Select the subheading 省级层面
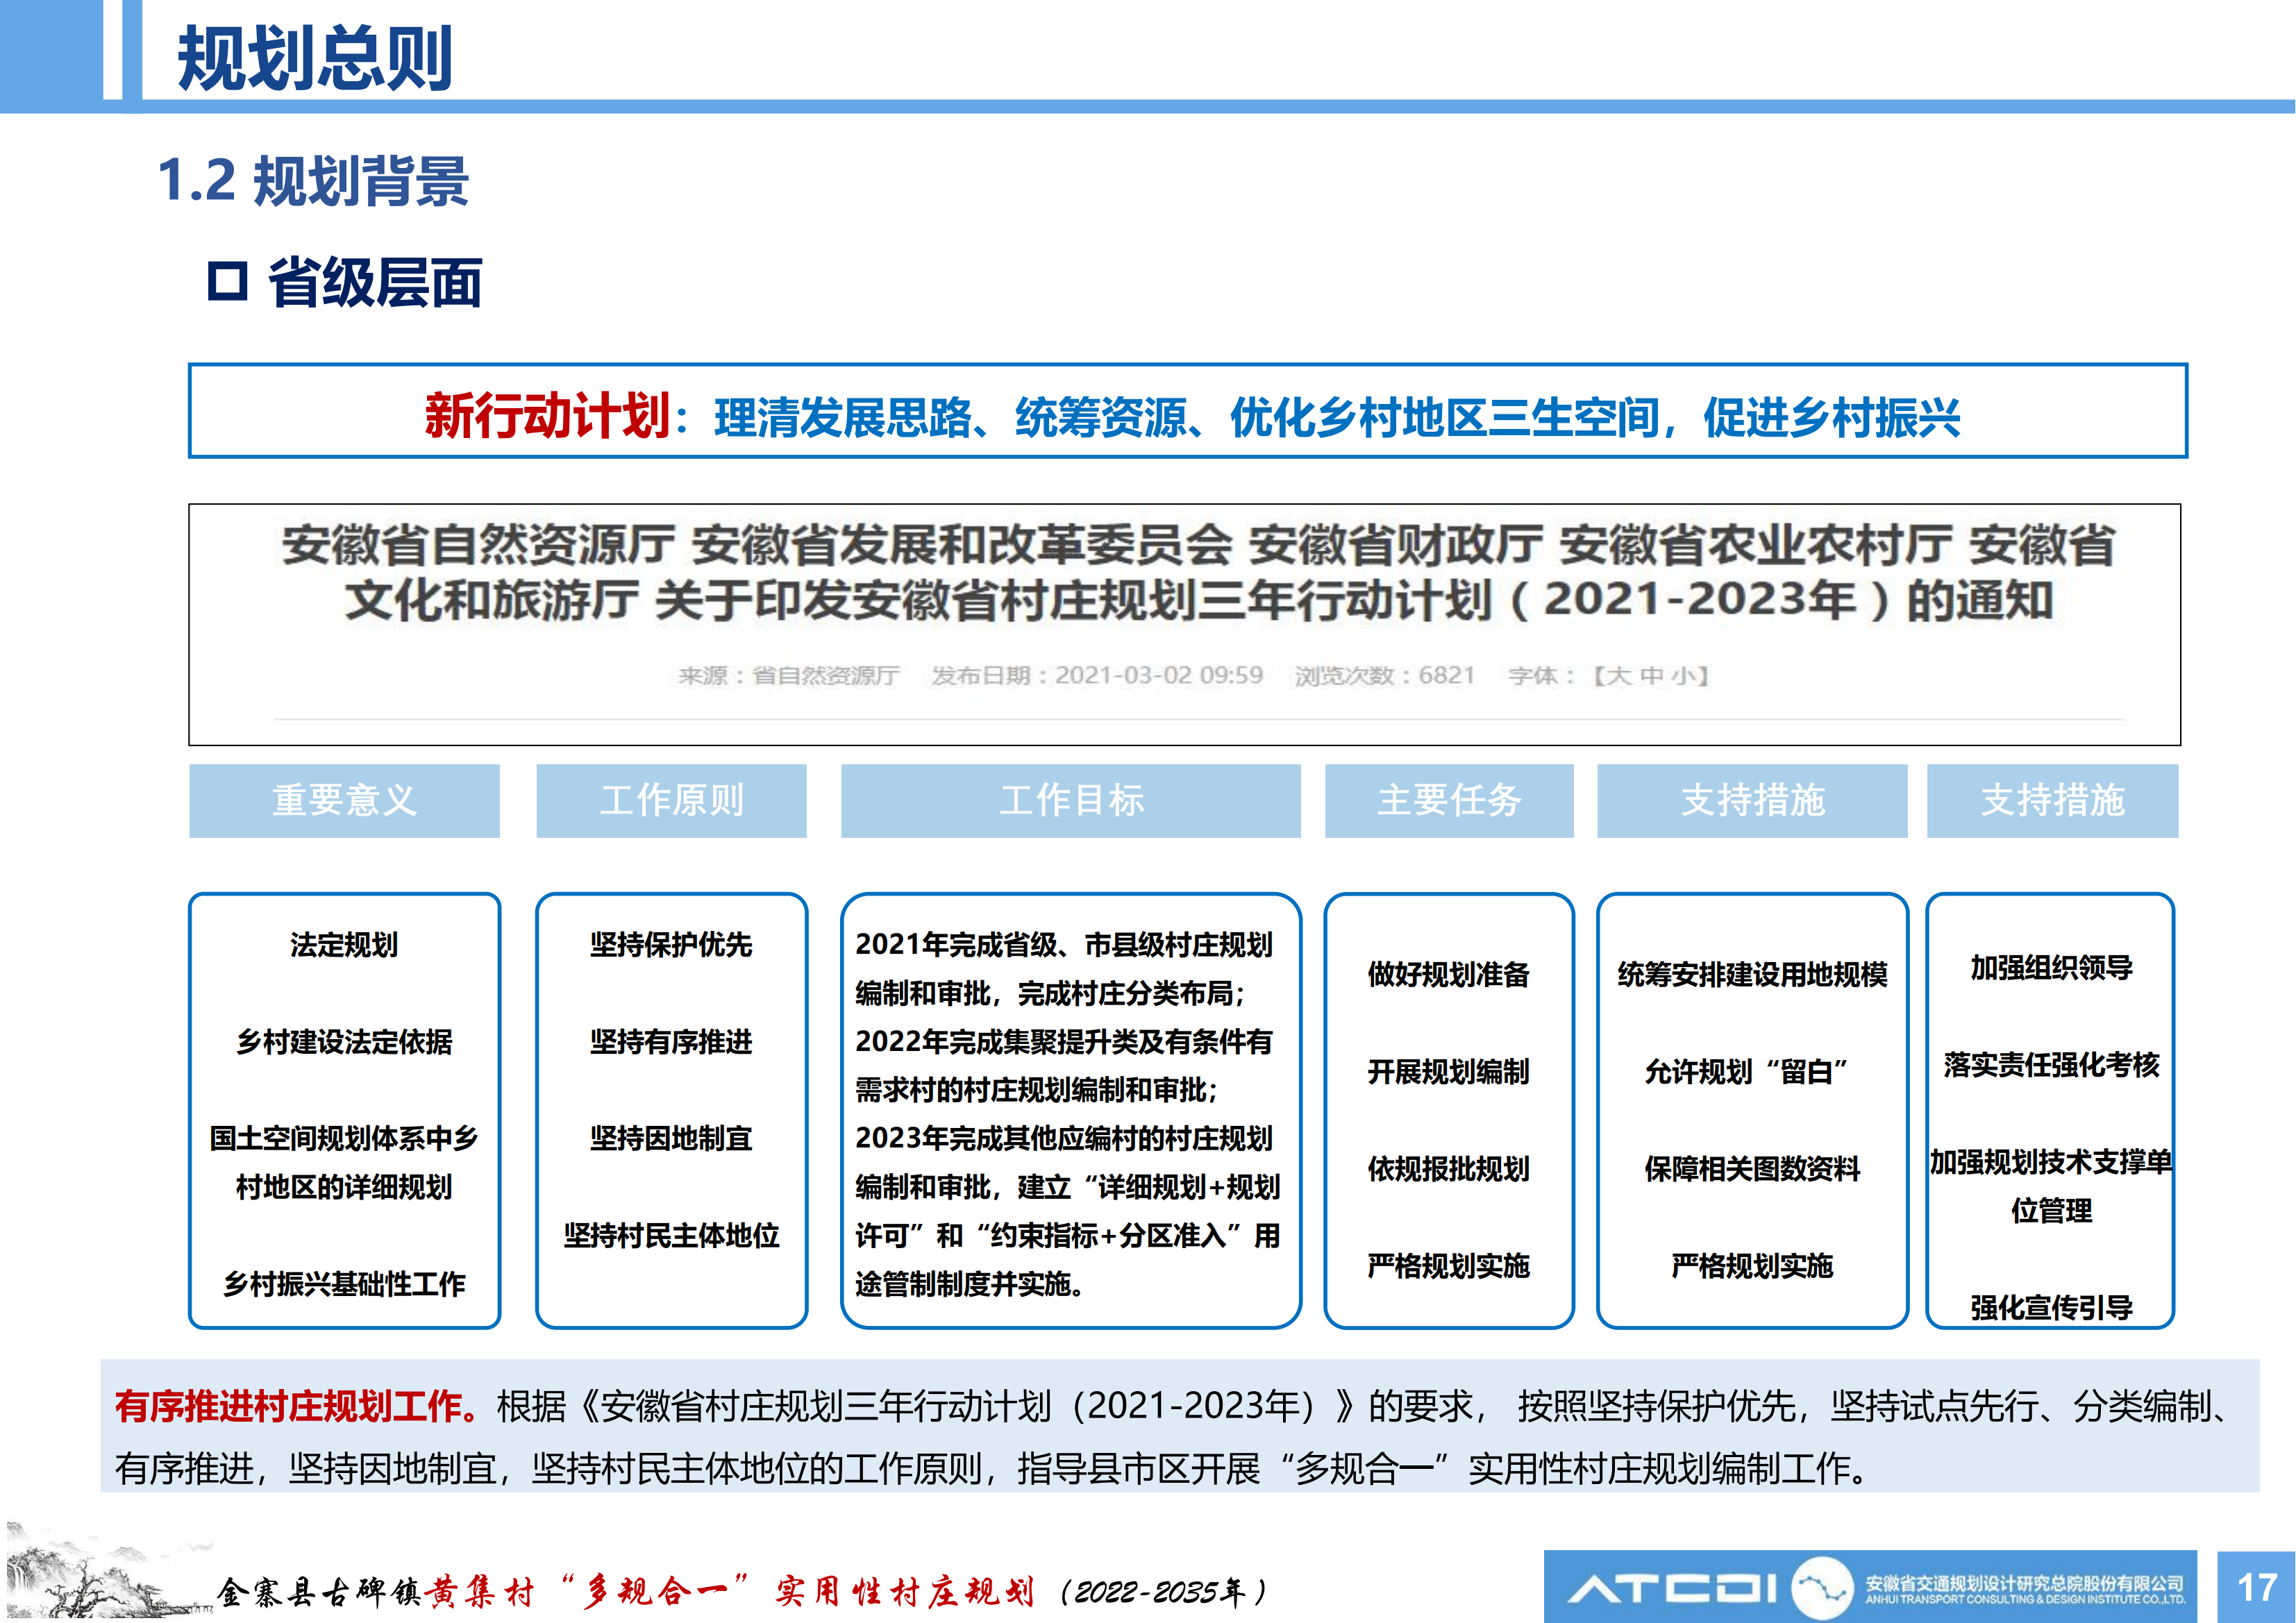 pyautogui.click(x=375, y=282)
